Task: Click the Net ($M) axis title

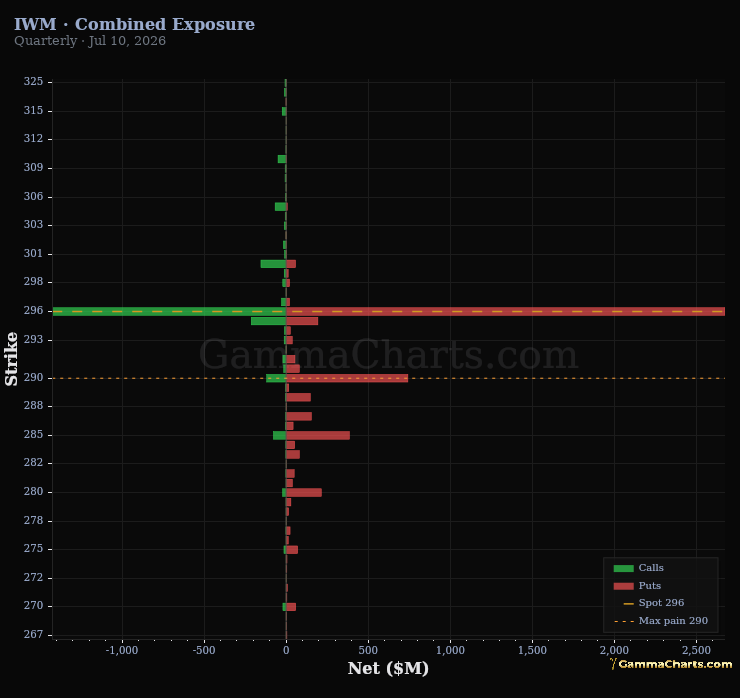Action: 388,668
